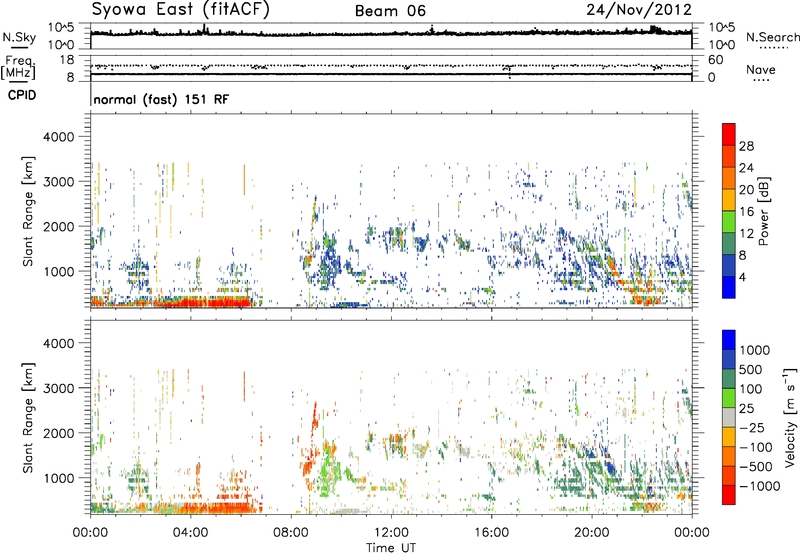
Task: Click the red velocity streak near 09:00 in velocity panel
Action: [x=314, y=416]
